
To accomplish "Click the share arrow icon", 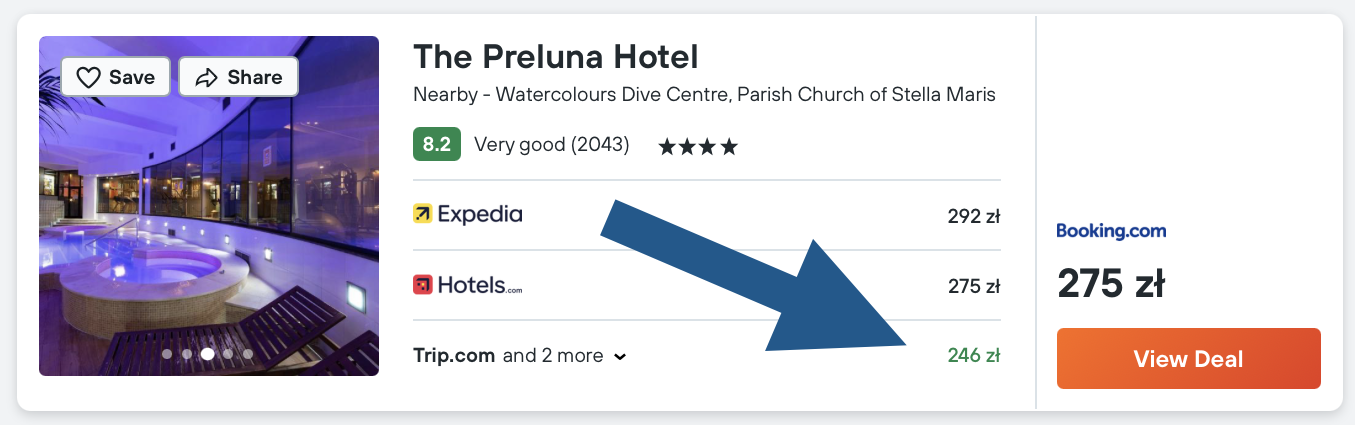I will (x=207, y=77).
